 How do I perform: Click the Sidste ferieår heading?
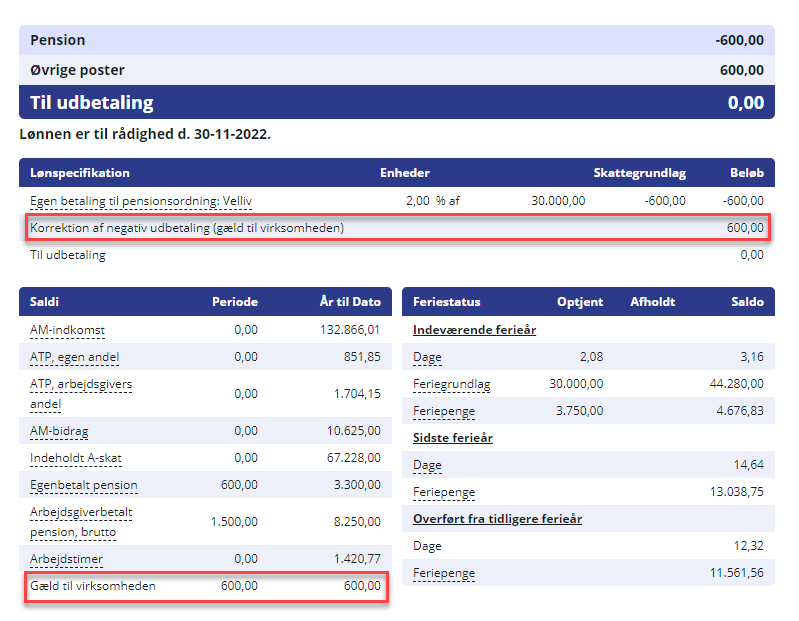(452, 438)
